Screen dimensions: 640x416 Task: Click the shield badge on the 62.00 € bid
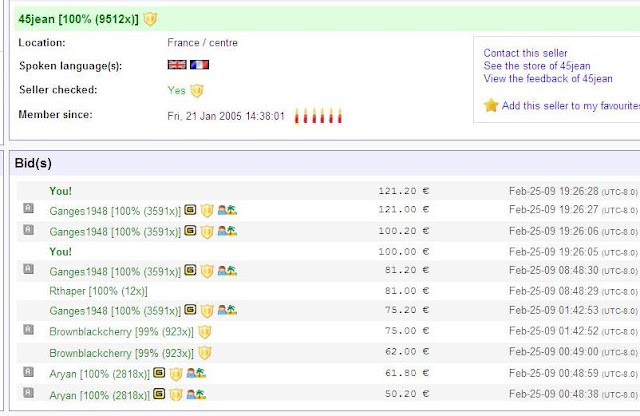coord(204,353)
